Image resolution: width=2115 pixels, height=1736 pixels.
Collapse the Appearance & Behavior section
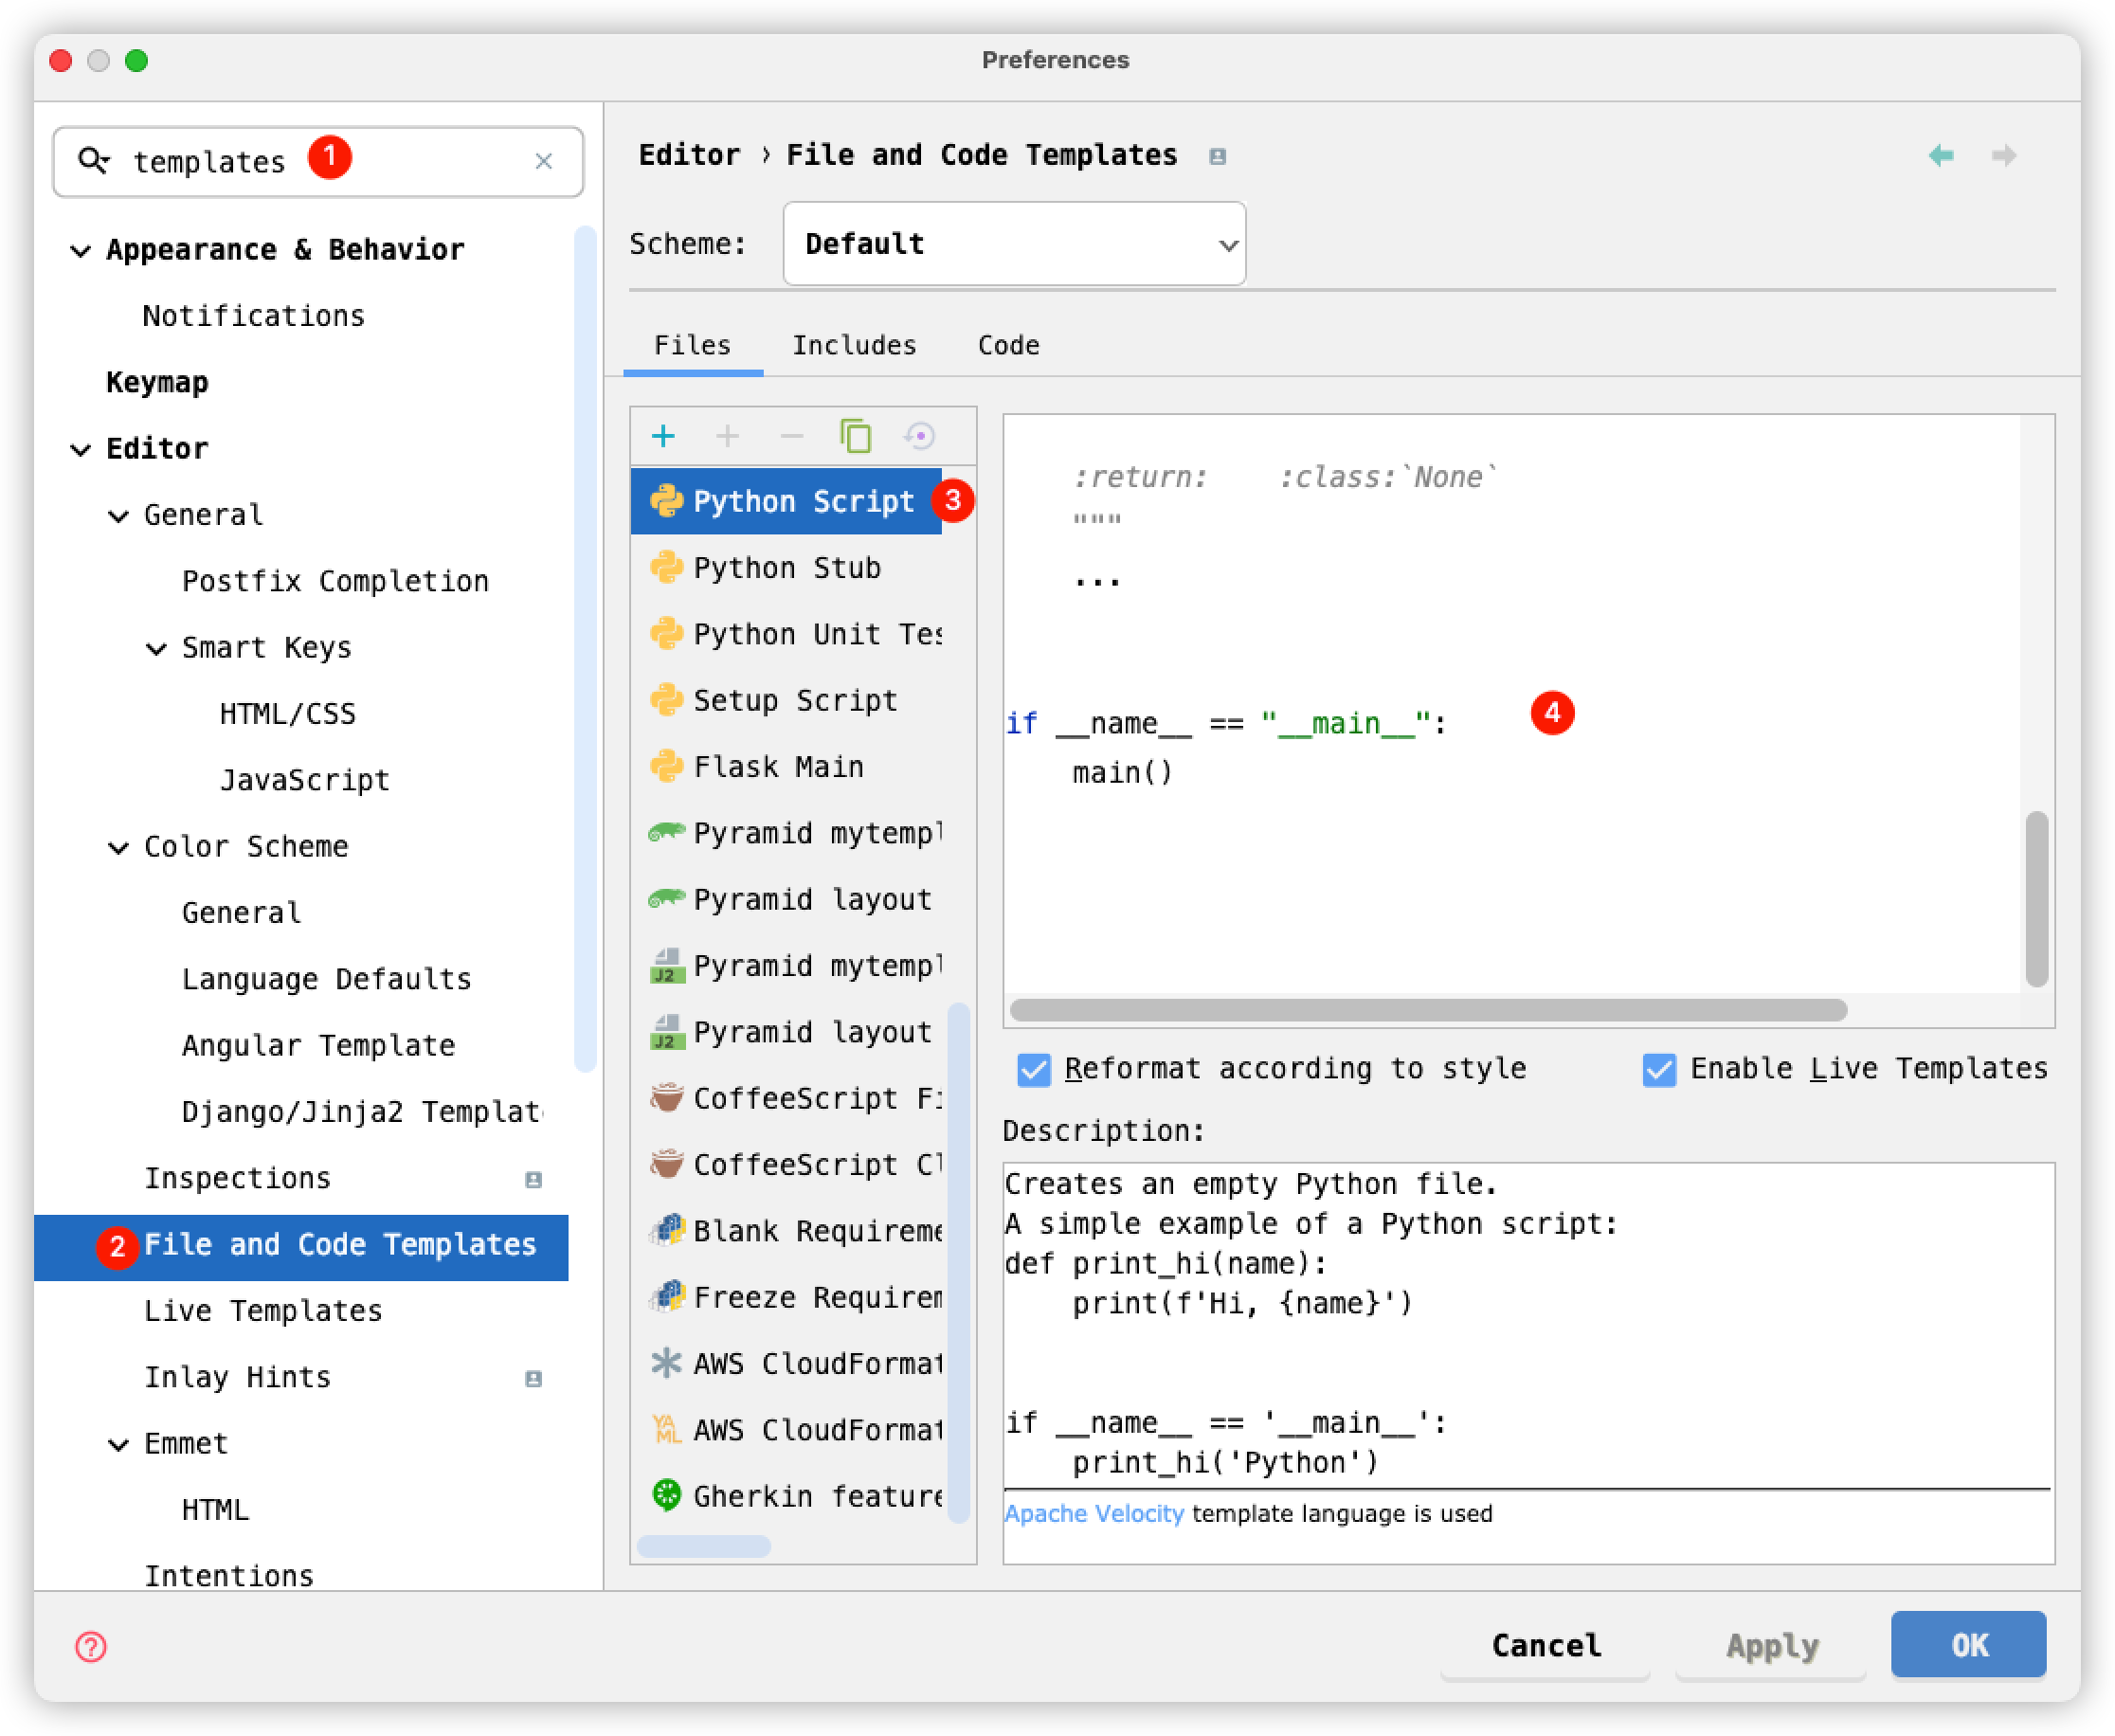[81, 250]
